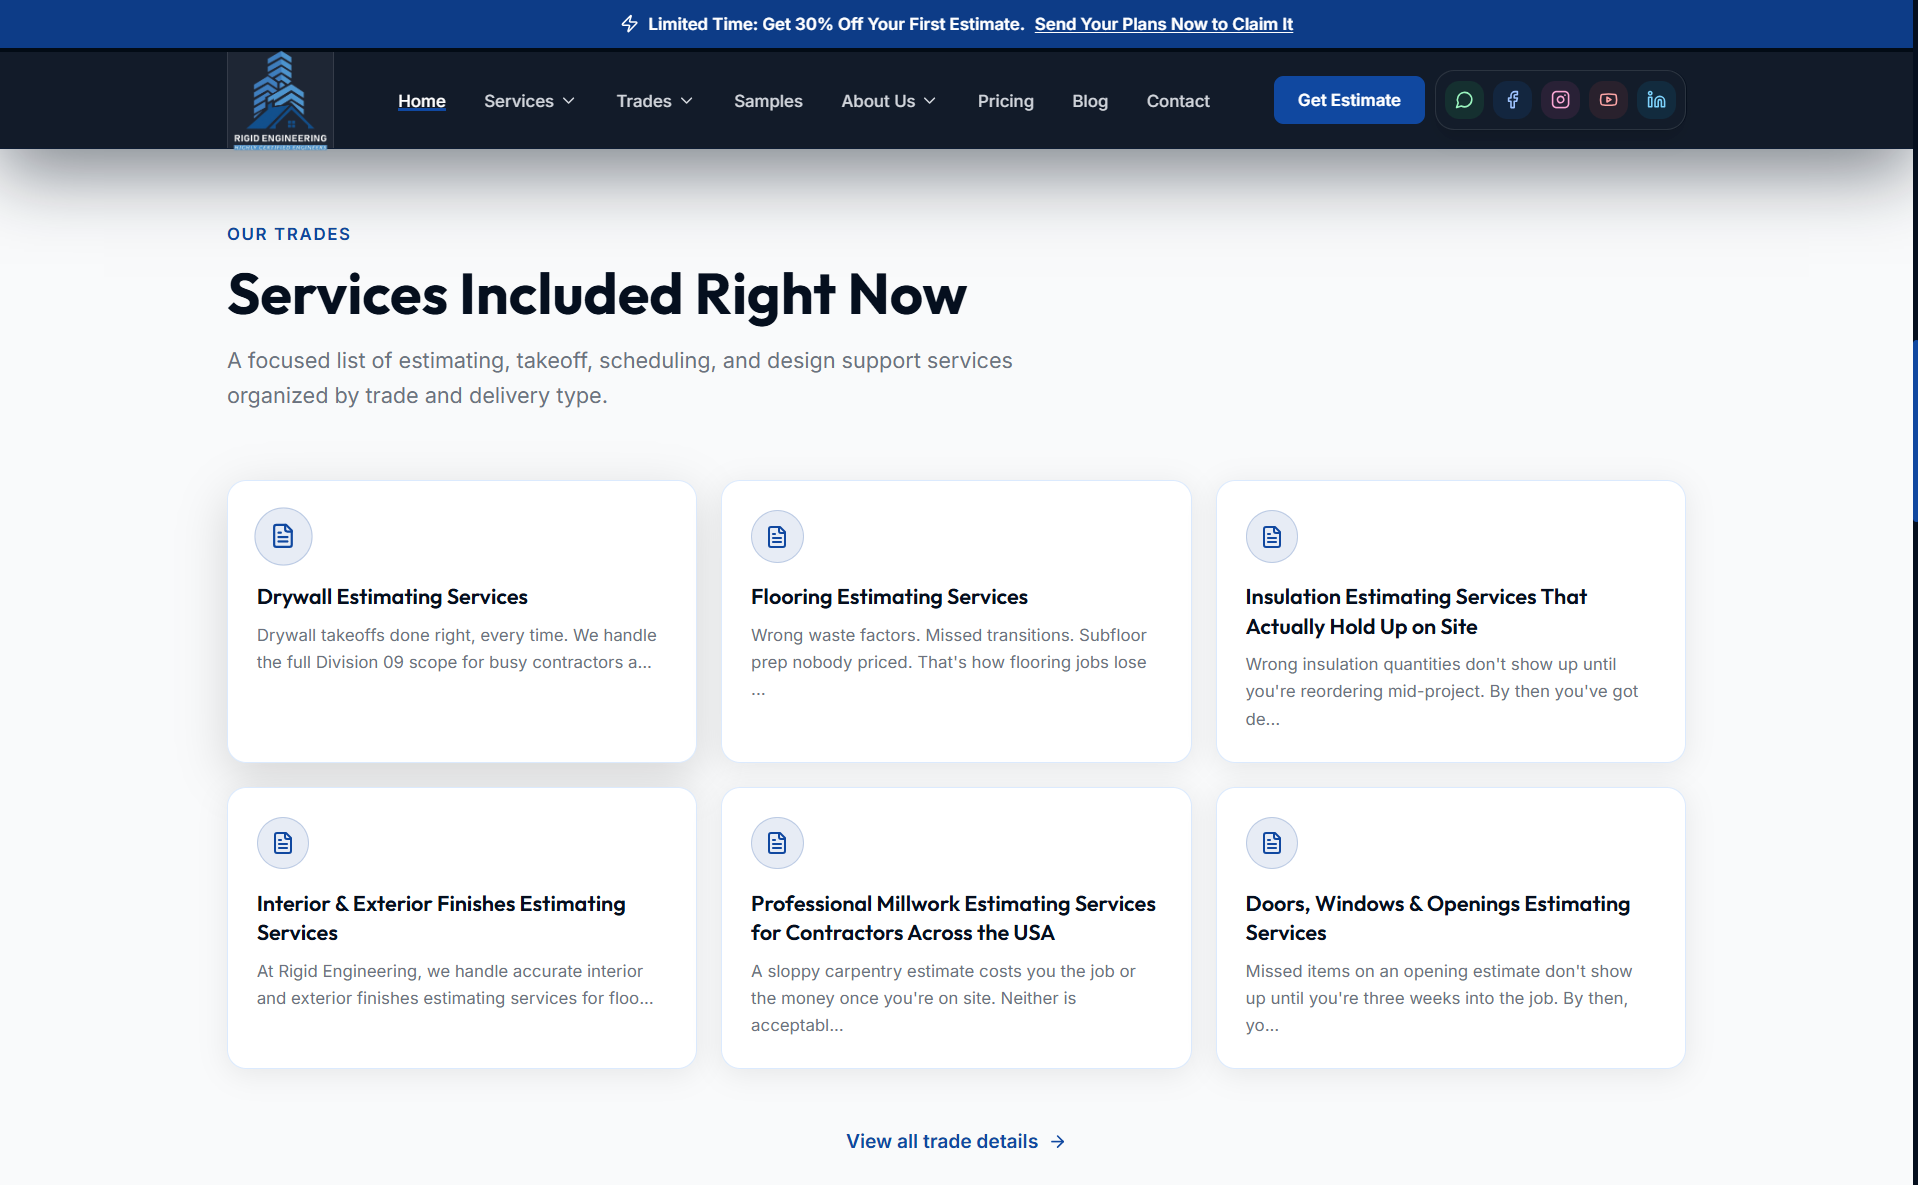The height and width of the screenshot is (1185, 1918).
Task: Open the Instagram profile icon
Action: tap(1560, 100)
